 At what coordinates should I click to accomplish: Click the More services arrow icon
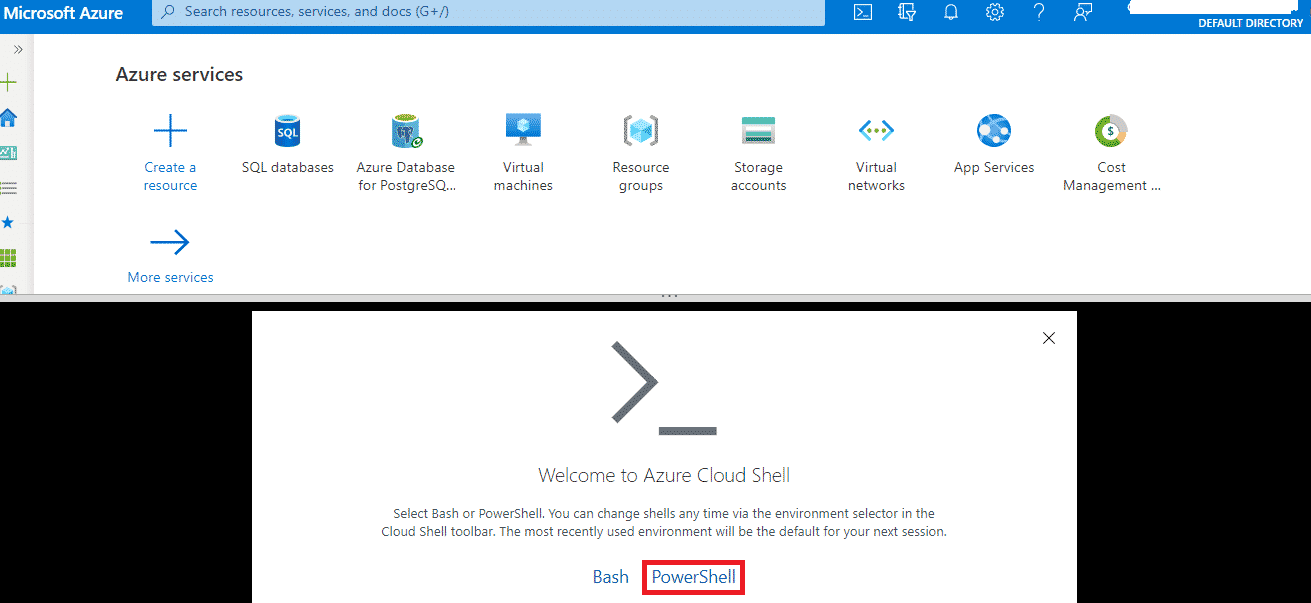pyautogui.click(x=170, y=242)
